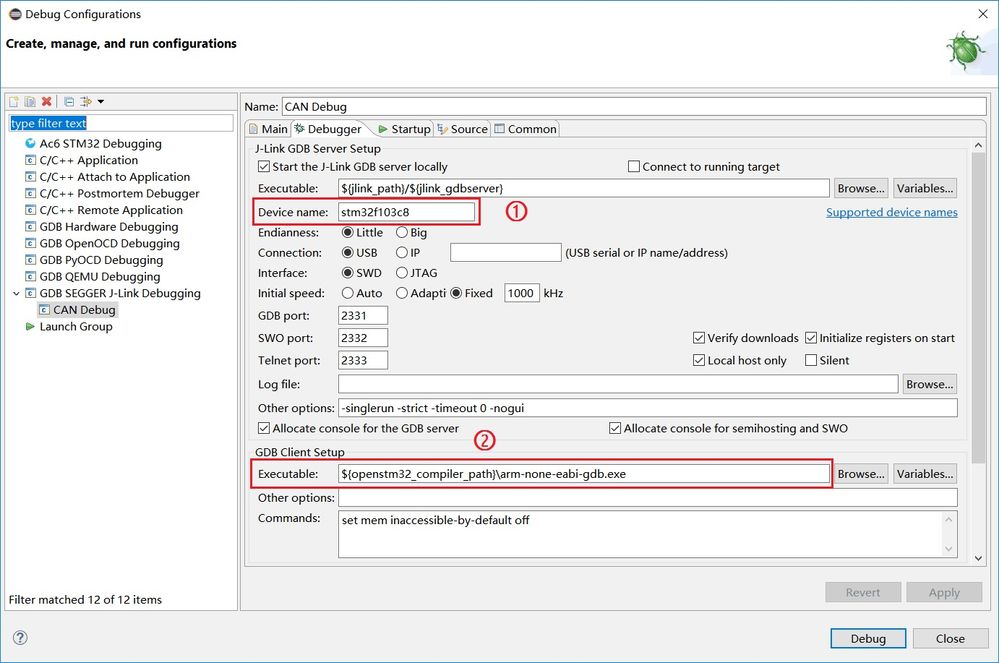Select GDB QEMU Debugging item

click(x=99, y=276)
